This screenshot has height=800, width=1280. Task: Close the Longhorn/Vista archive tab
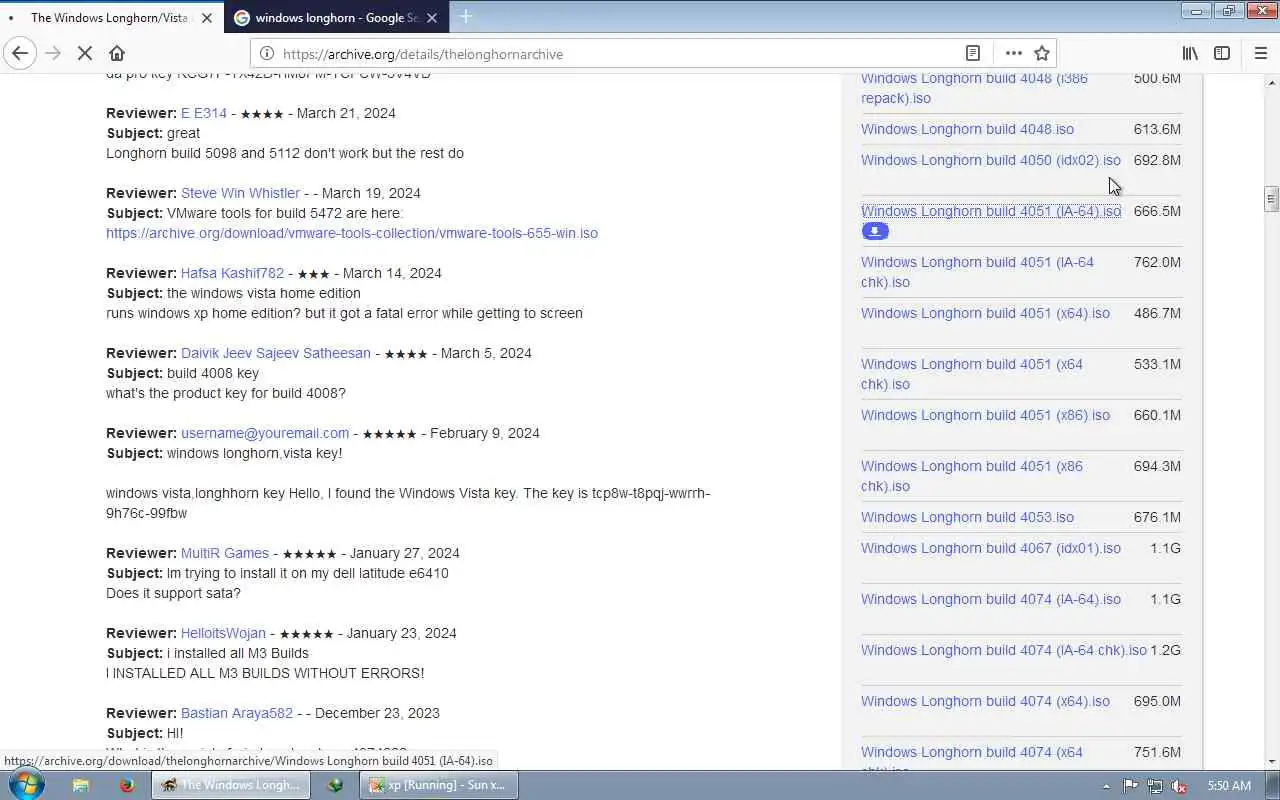(x=207, y=17)
